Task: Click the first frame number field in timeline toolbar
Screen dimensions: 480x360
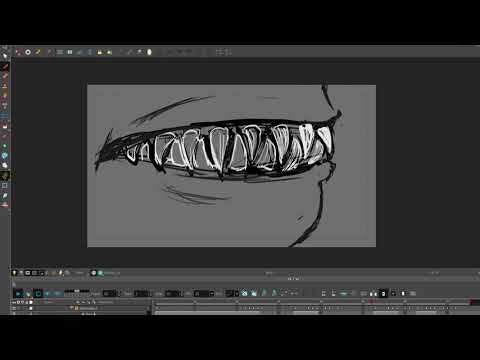Action: pos(110,294)
